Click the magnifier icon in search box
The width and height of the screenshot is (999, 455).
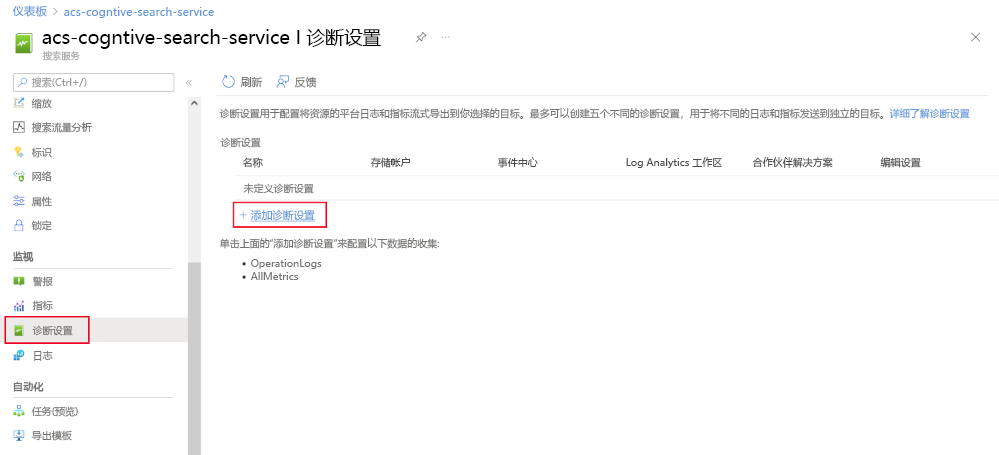click(23, 82)
